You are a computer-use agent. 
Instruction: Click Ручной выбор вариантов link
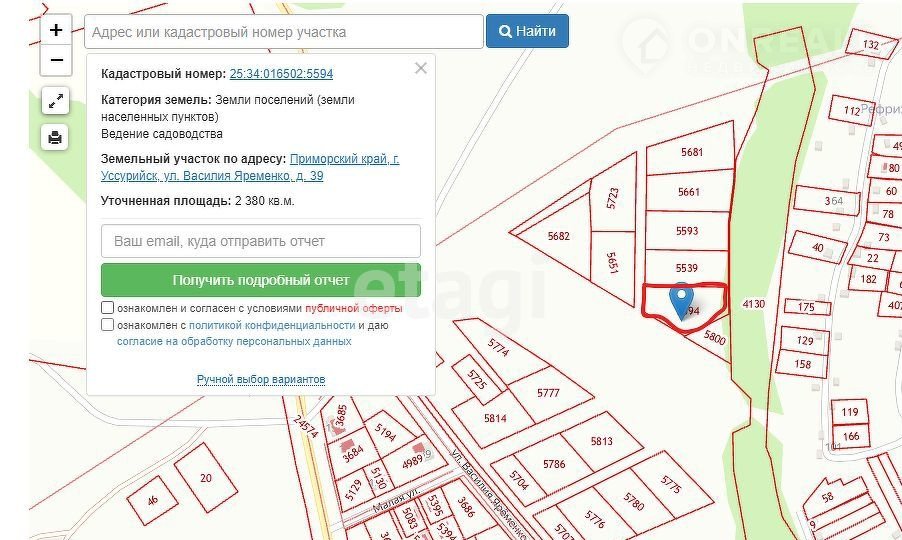coord(261,379)
